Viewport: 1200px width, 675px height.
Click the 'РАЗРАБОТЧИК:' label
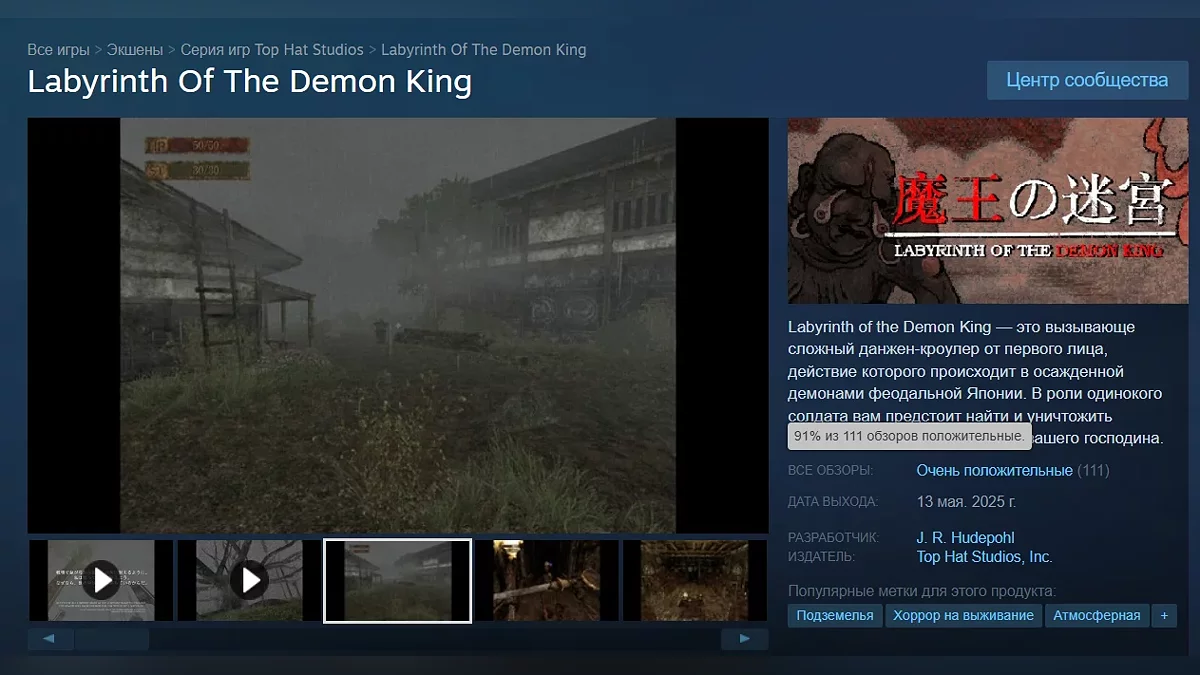click(x=833, y=538)
